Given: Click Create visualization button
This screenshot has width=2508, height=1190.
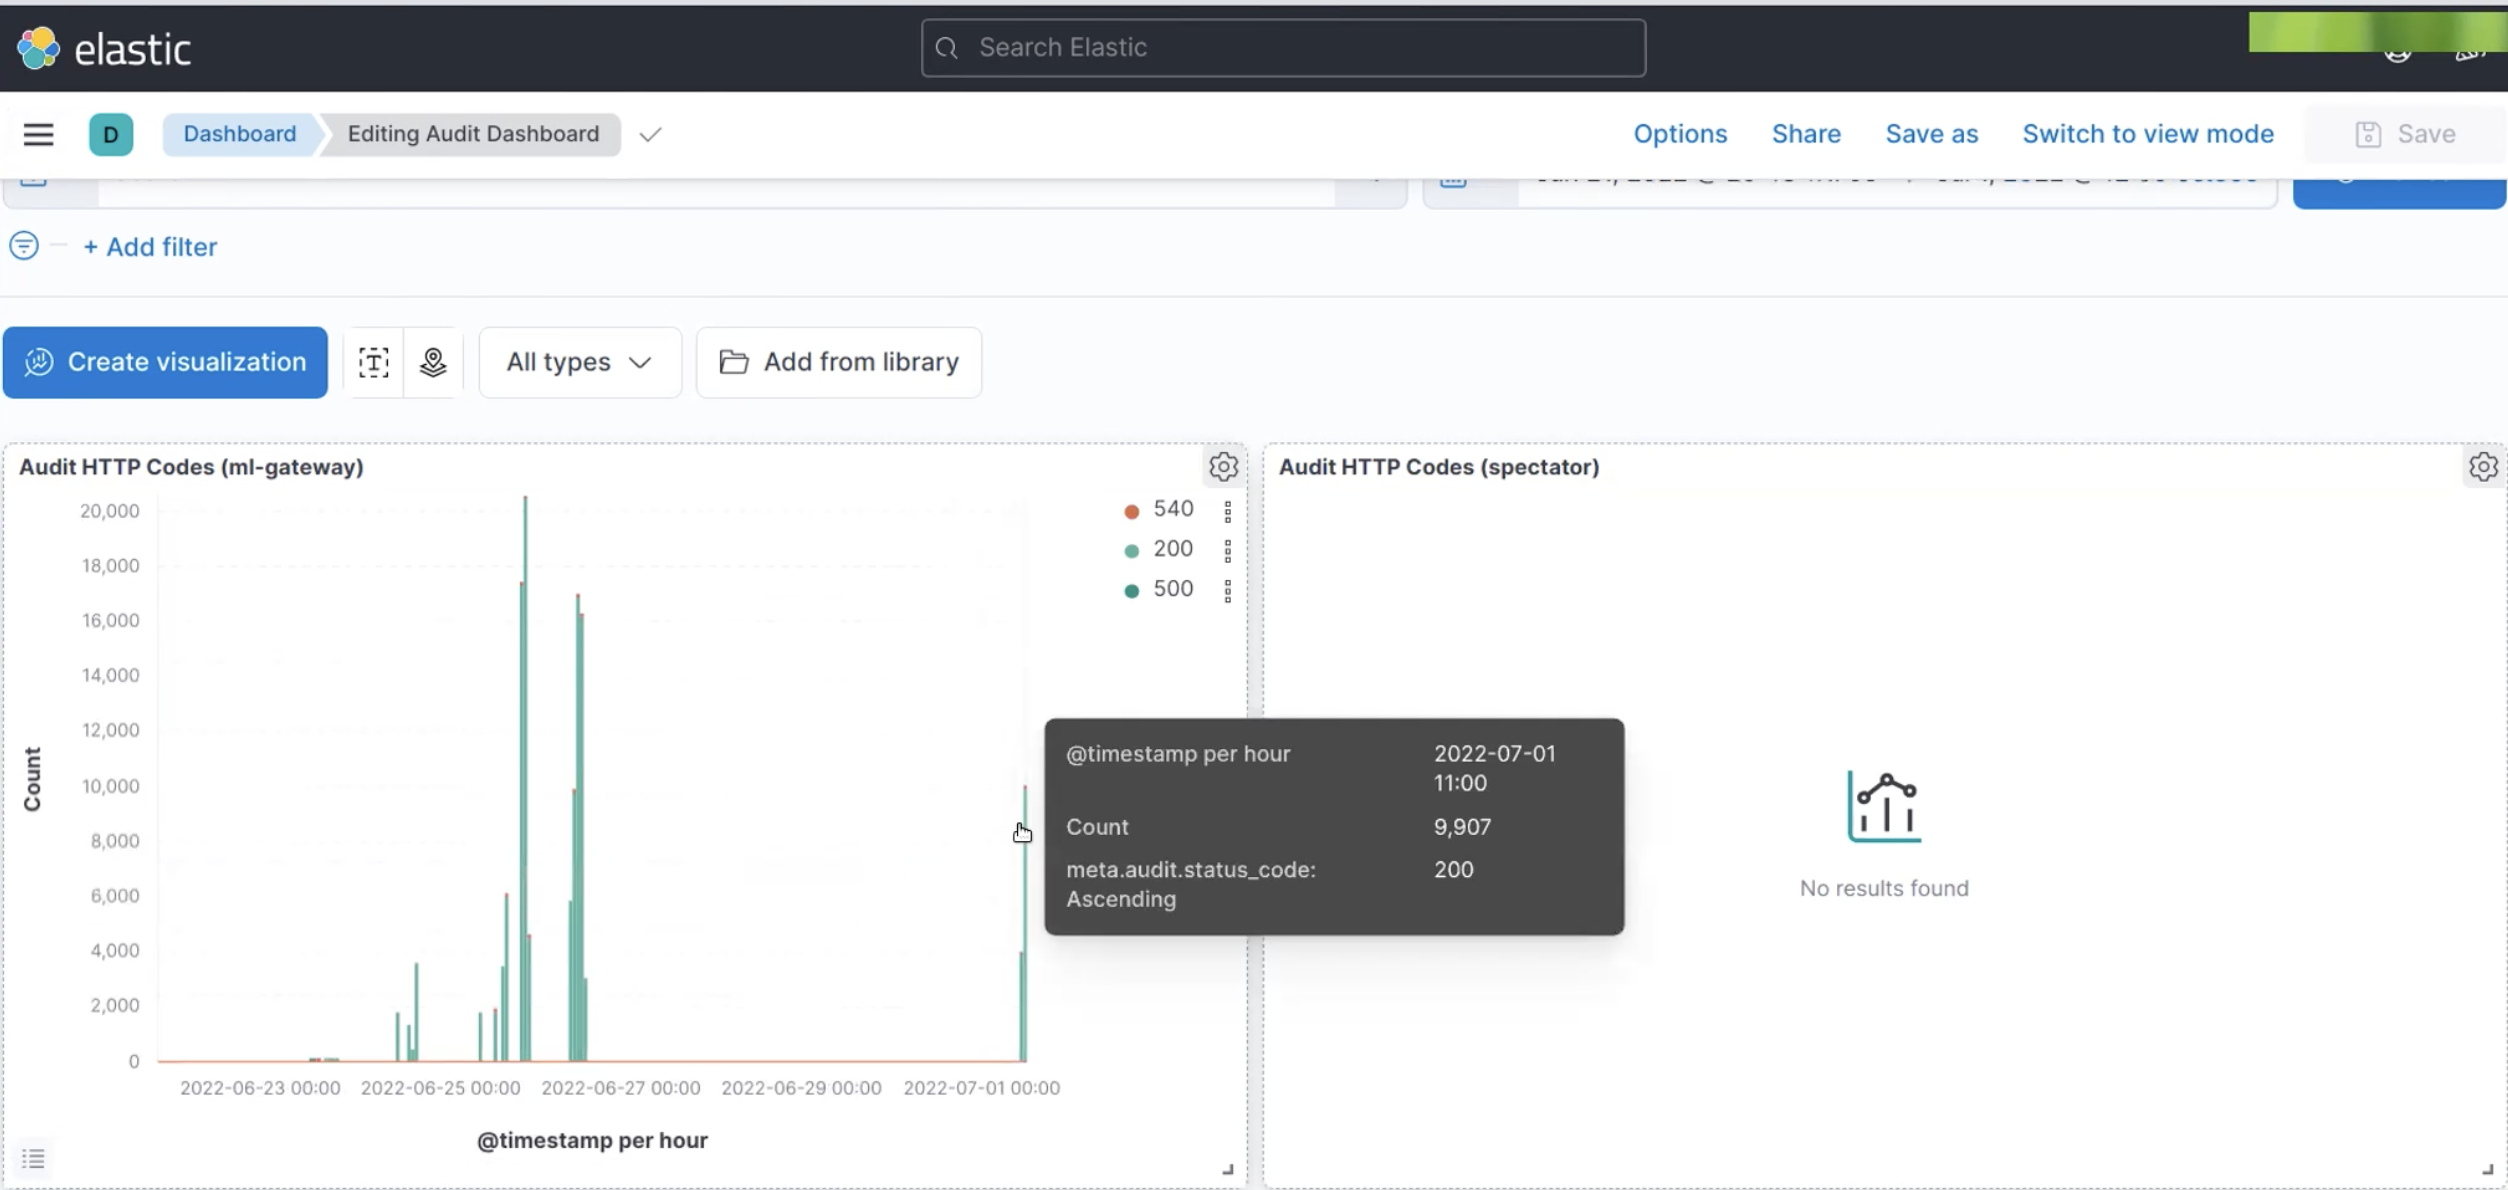Looking at the screenshot, I should (x=165, y=362).
